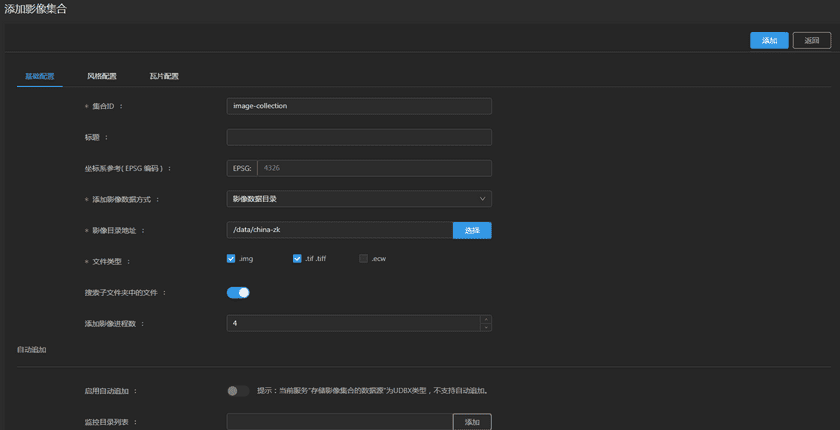Increase 添加影像进程数 with up arrow

coord(486,320)
